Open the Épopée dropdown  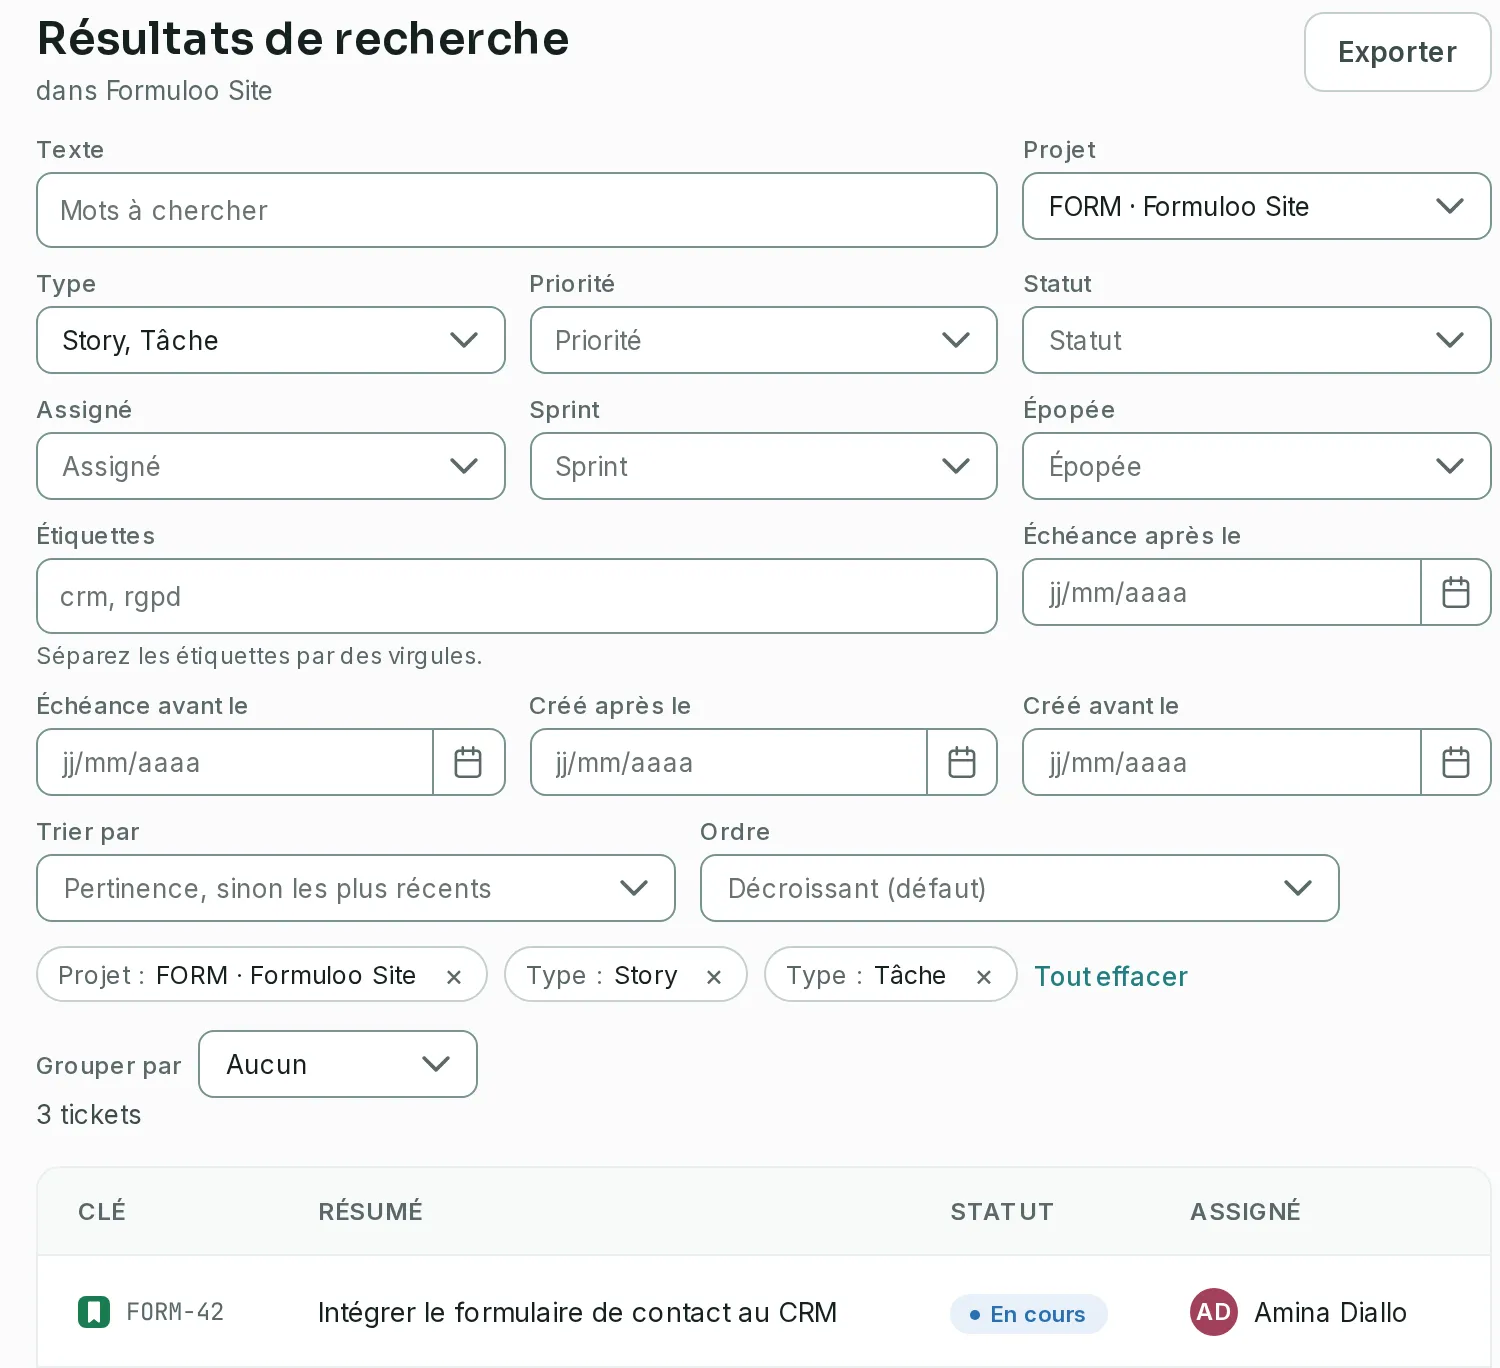pos(1257,466)
